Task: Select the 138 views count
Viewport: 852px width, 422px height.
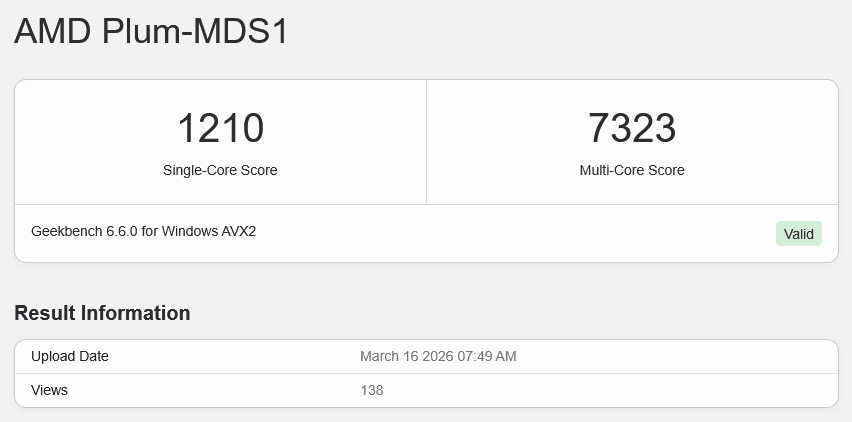Action: pos(372,390)
